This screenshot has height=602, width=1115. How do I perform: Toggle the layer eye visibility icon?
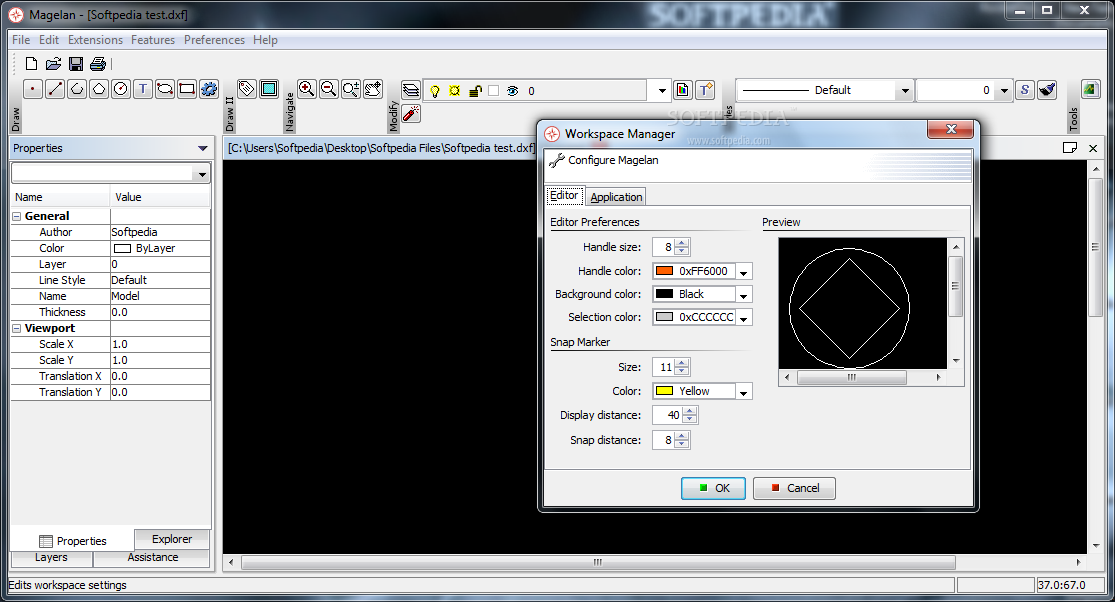(513, 91)
